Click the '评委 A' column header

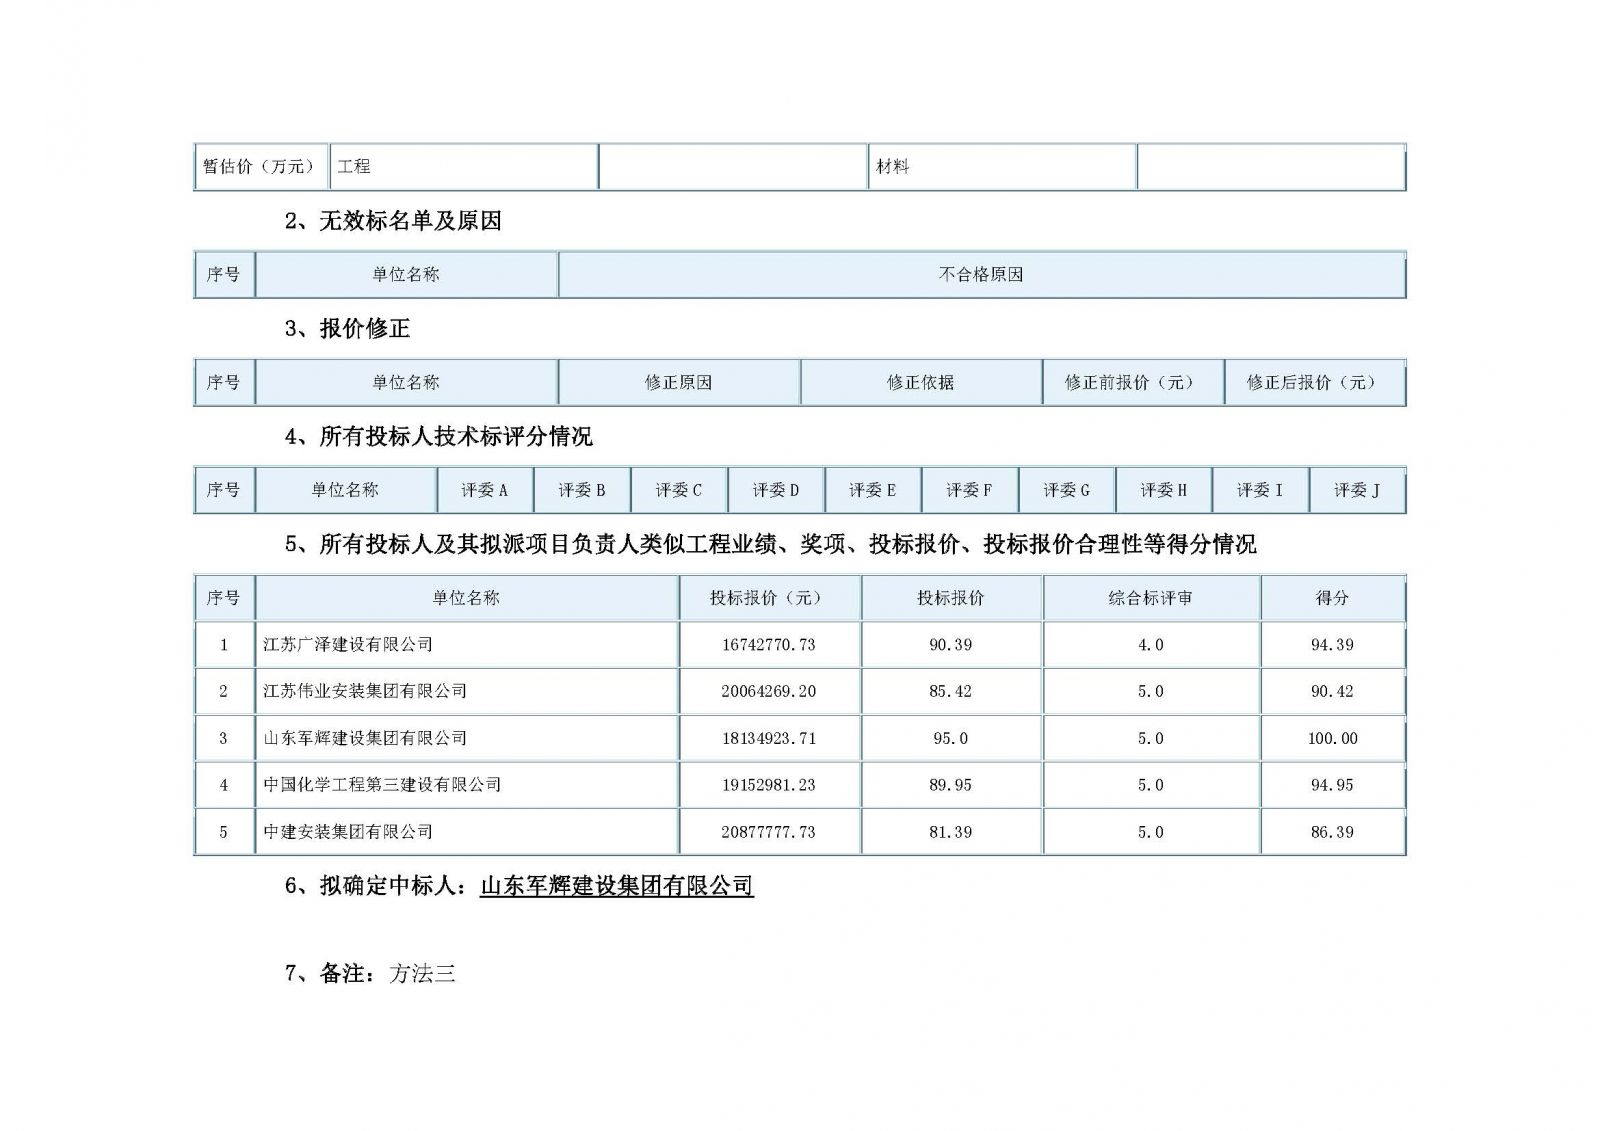click(x=485, y=491)
